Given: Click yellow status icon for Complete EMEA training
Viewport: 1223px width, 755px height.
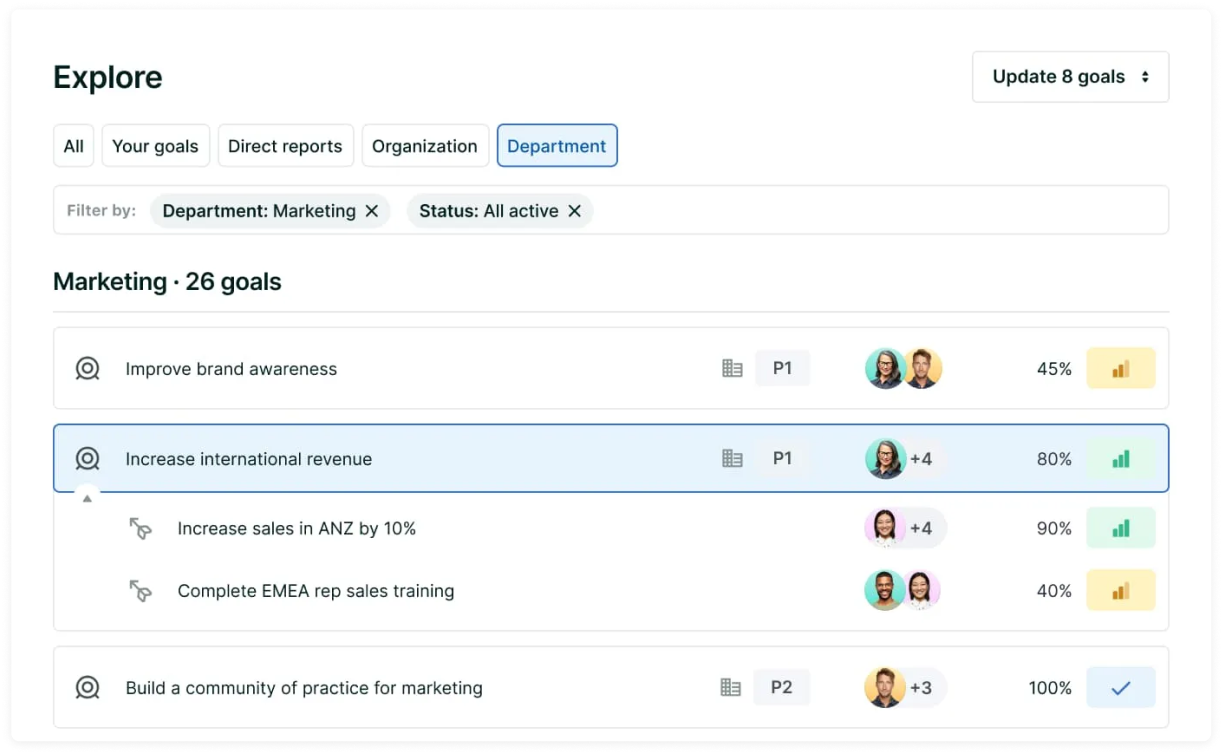Looking at the screenshot, I should [x=1121, y=590].
